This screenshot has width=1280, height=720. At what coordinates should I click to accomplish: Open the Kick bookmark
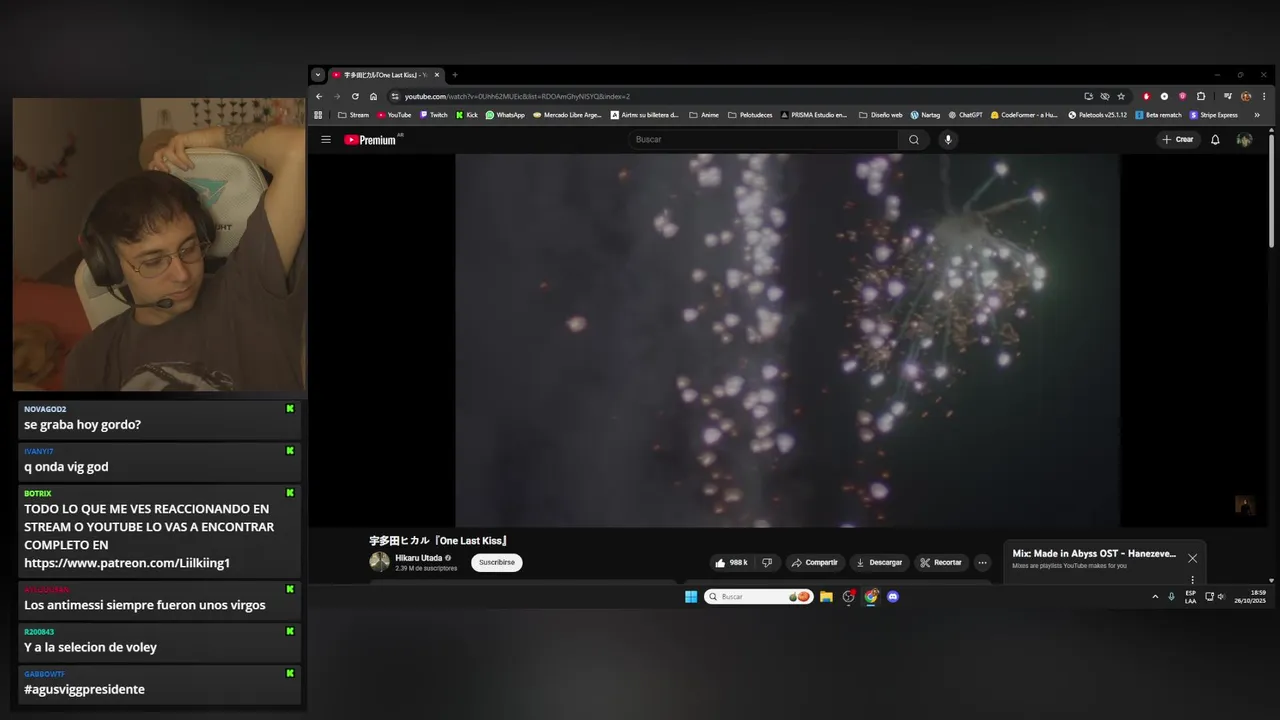[467, 115]
